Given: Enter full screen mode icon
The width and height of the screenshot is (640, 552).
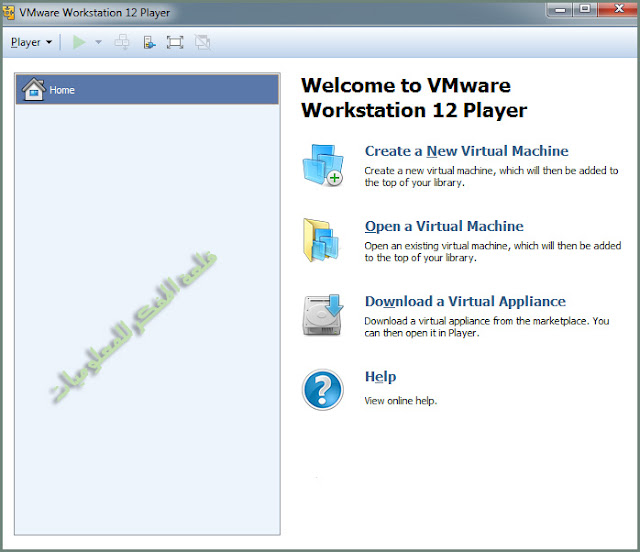Looking at the screenshot, I should (175, 42).
